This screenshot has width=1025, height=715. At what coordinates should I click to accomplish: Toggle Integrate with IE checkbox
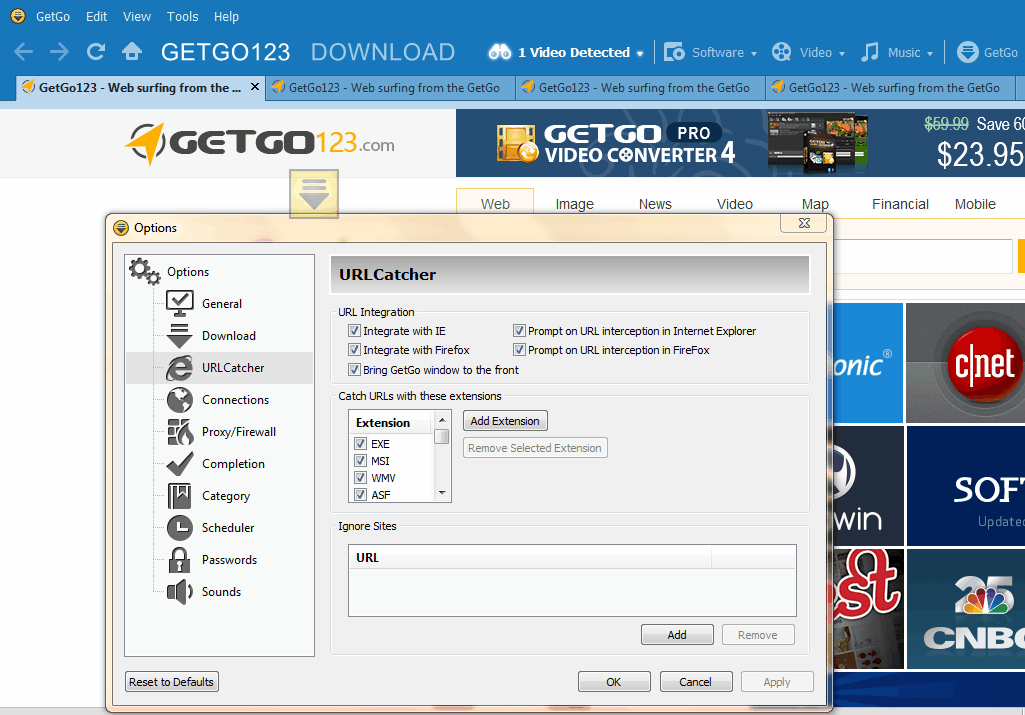click(x=354, y=331)
